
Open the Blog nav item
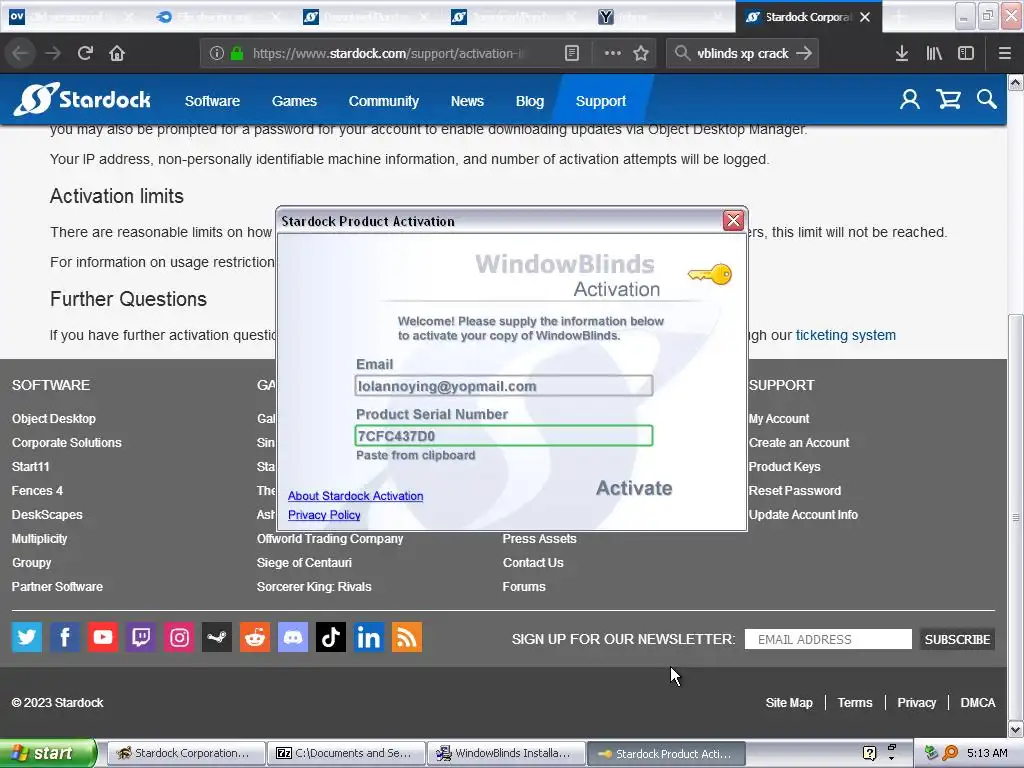(x=530, y=101)
